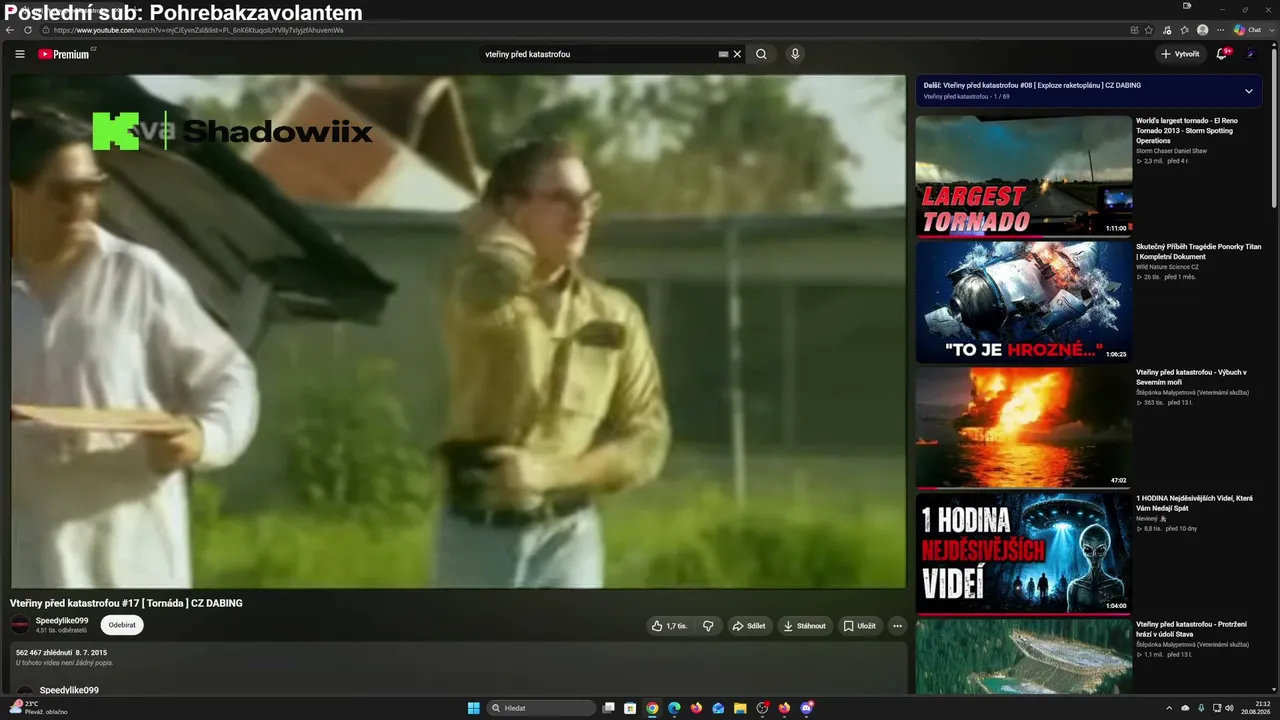Switch to Microsoft Edge on the taskbar
Viewport: 1280px width, 720px height.
pos(674,708)
